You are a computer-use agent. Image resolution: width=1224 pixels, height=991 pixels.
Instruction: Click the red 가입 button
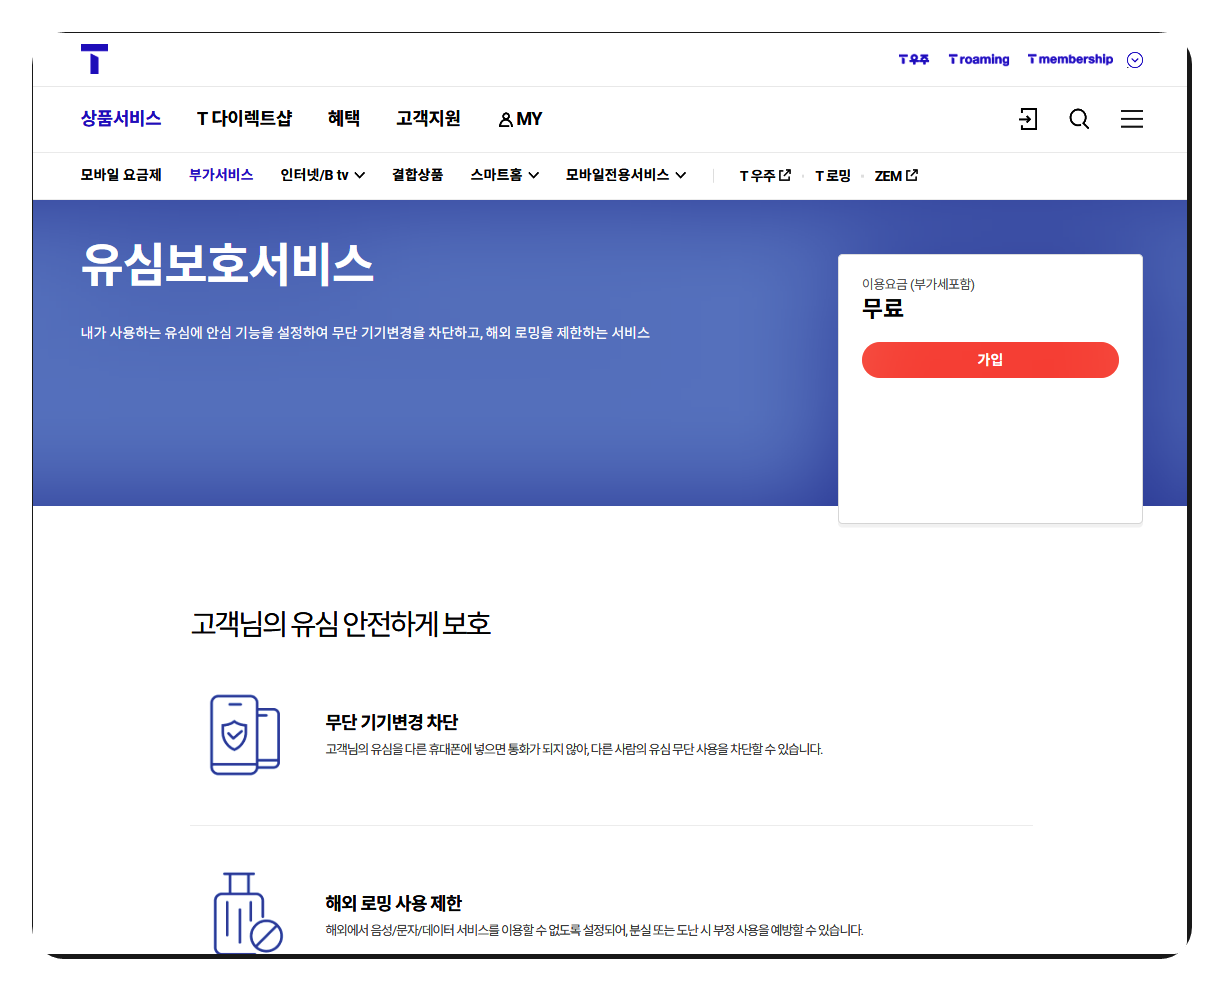pos(990,360)
